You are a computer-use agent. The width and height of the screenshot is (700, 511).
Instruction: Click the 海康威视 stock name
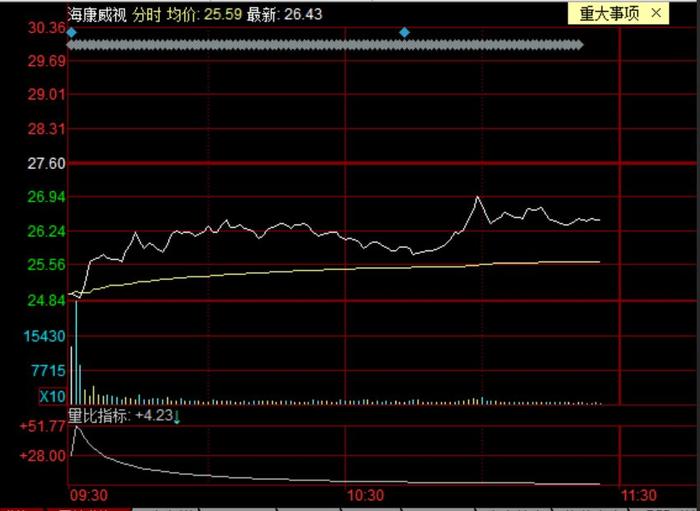[x=97, y=14]
